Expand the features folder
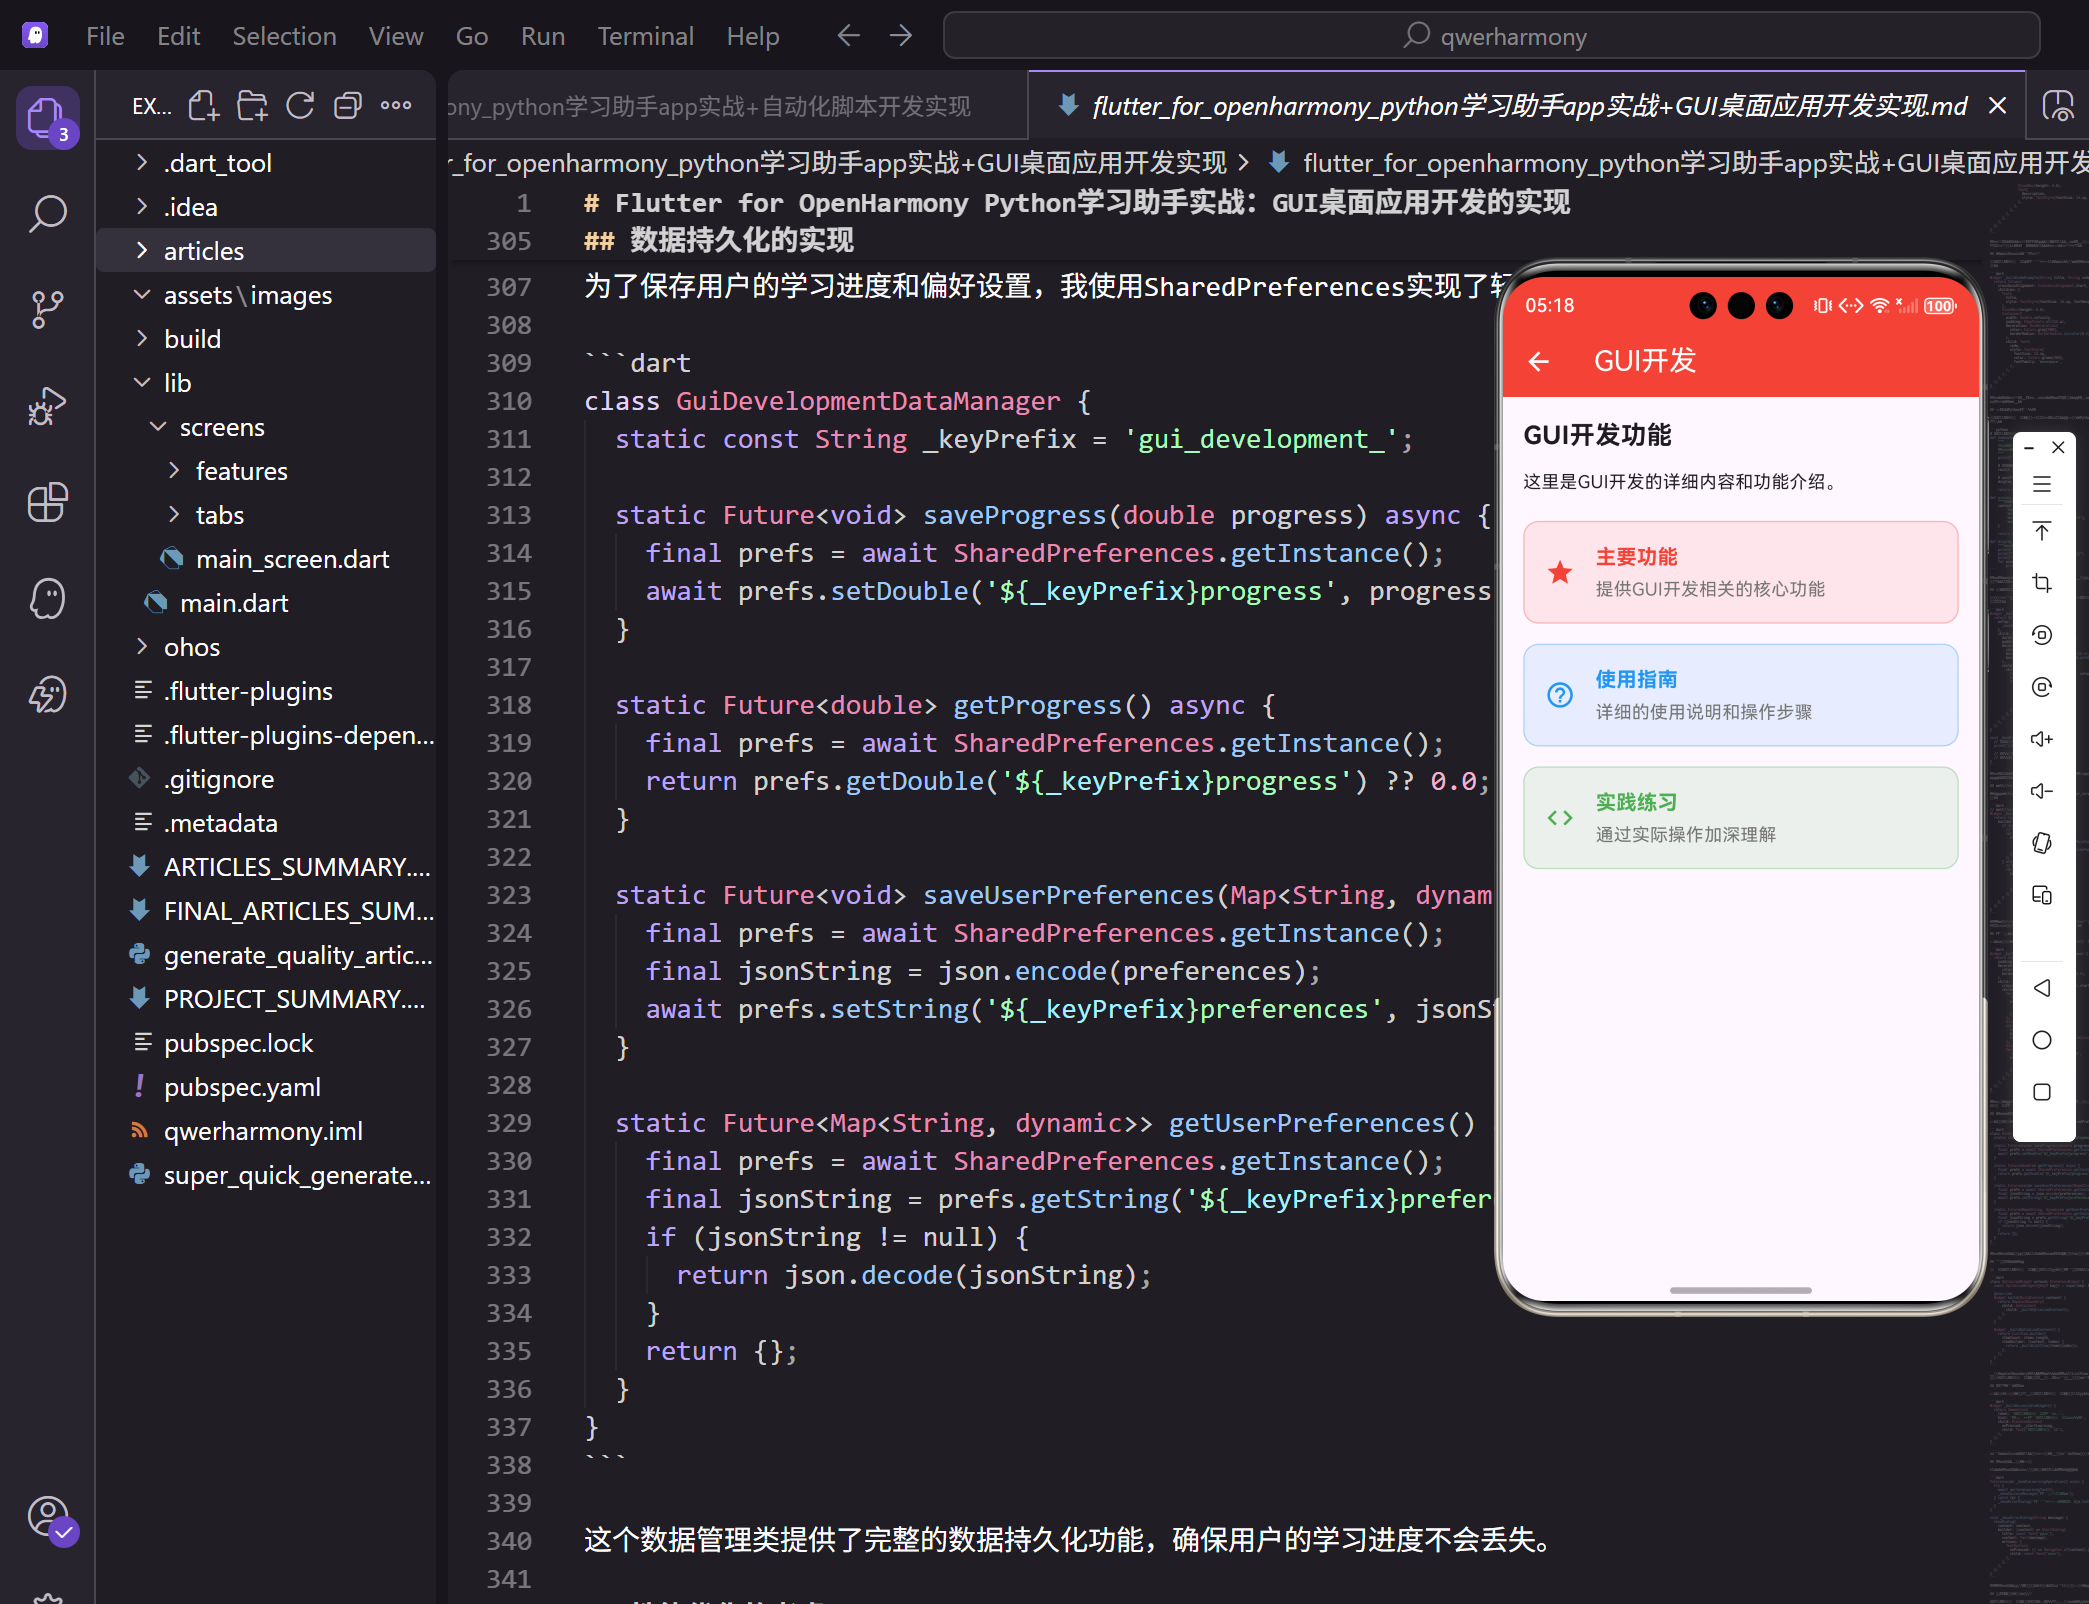The image size is (2089, 1604). point(241,471)
